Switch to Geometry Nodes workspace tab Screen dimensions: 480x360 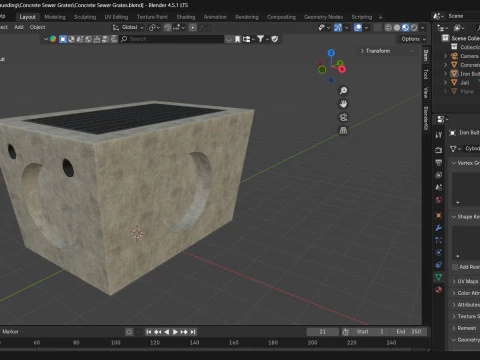(323, 17)
